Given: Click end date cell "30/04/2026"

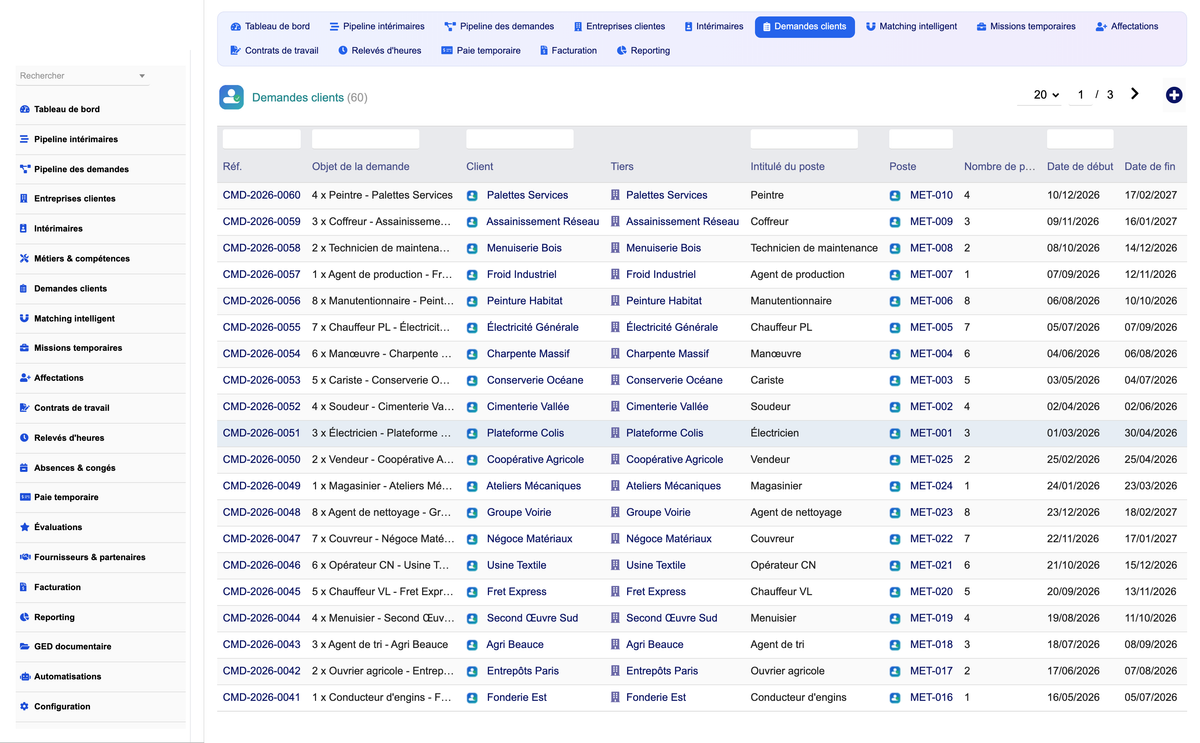Looking at the screenshot, I should [1151, 434].
